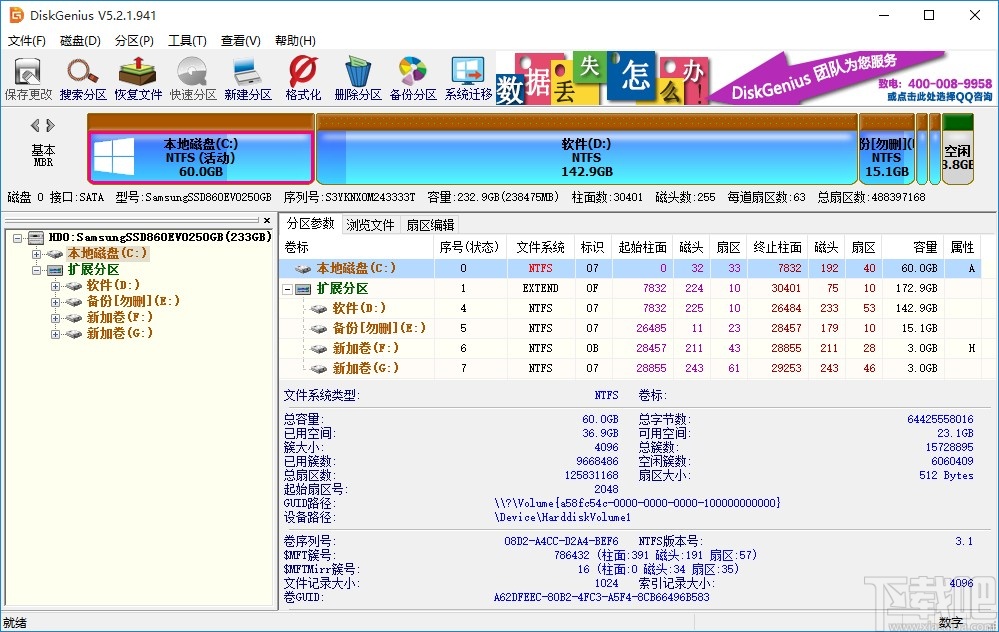
Task: Click the 保存更改 save changes icon
Action: (28, 78)
